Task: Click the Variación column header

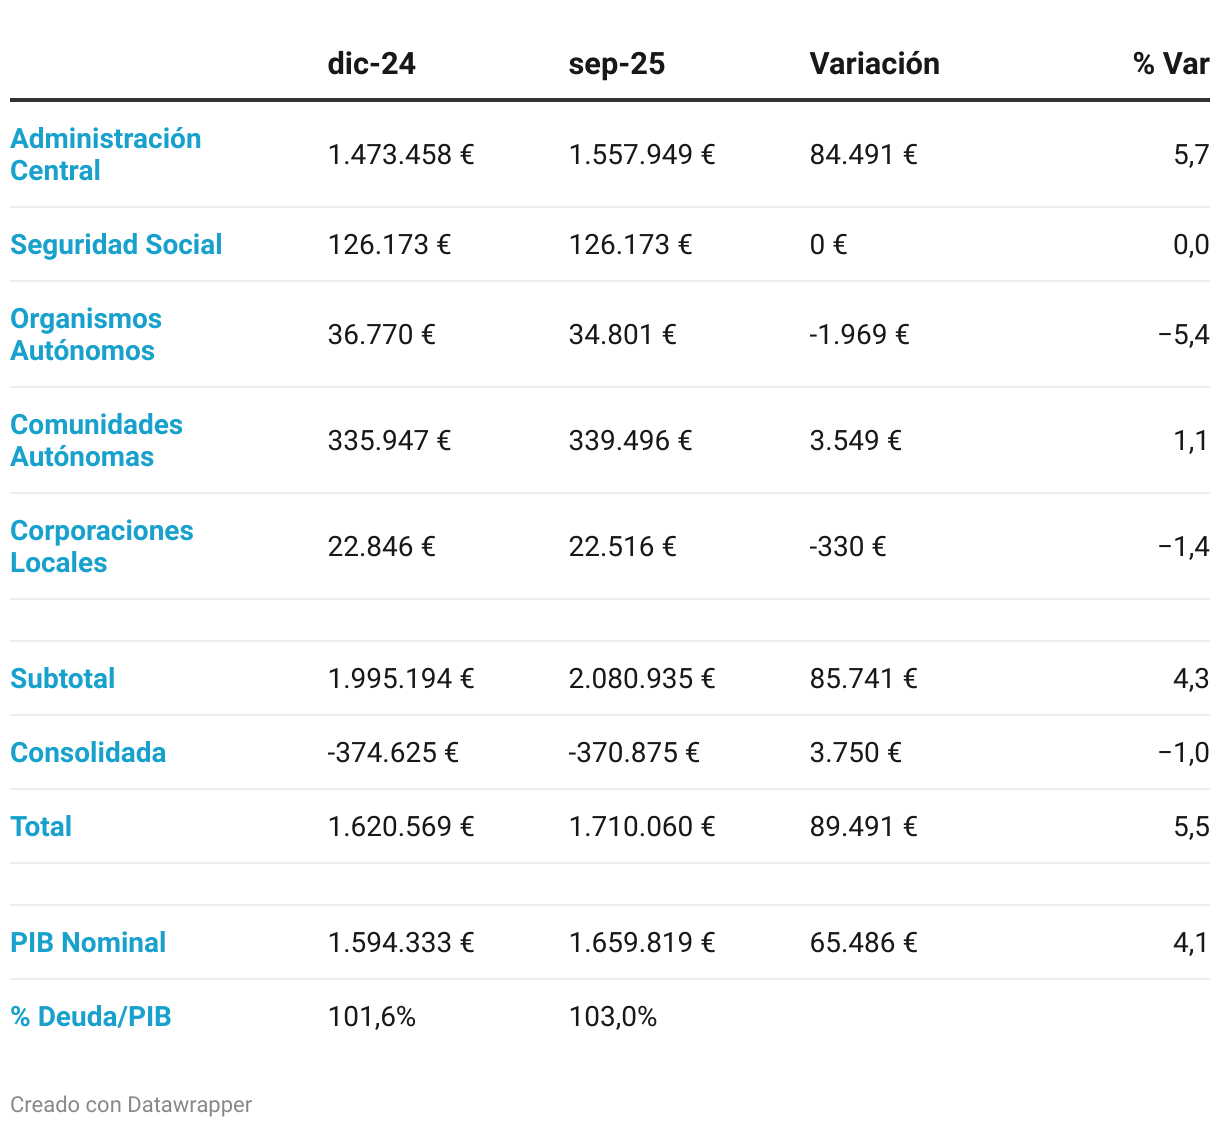Action: (x=875, y=64)
